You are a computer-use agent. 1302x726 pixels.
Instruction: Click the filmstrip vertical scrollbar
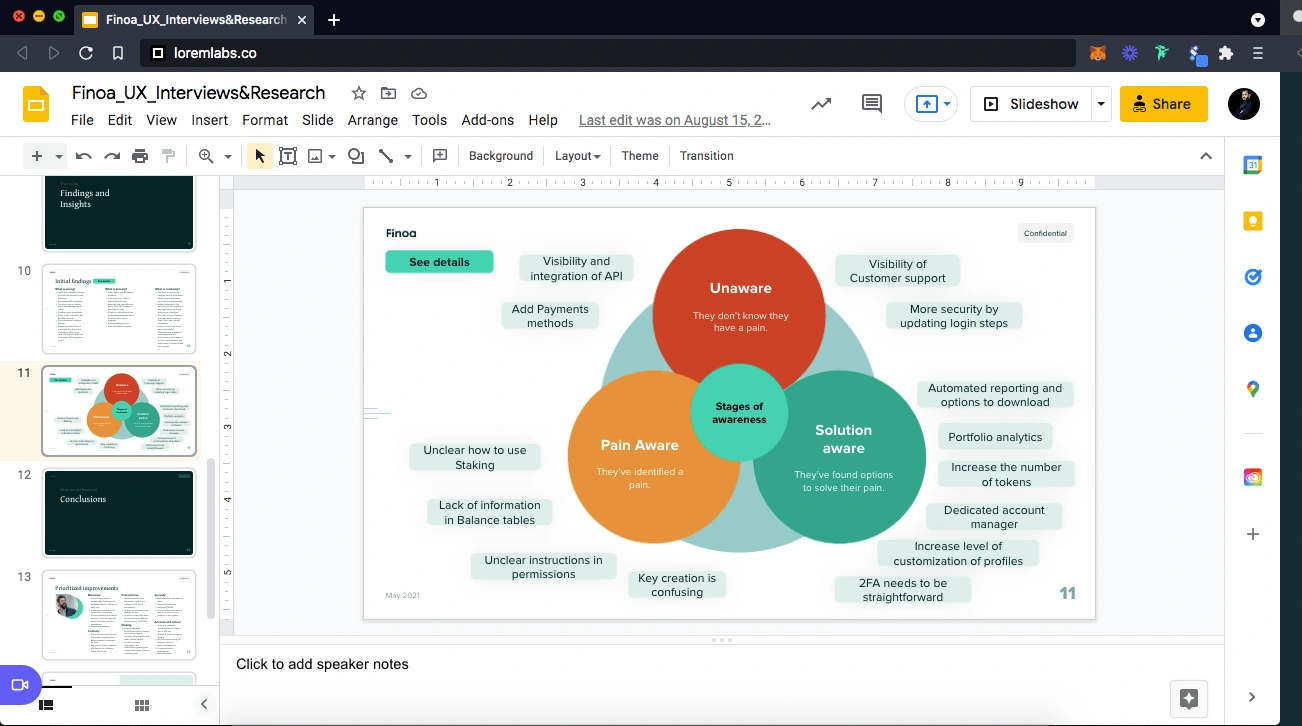pyautogui.click(x=210, y=538)
